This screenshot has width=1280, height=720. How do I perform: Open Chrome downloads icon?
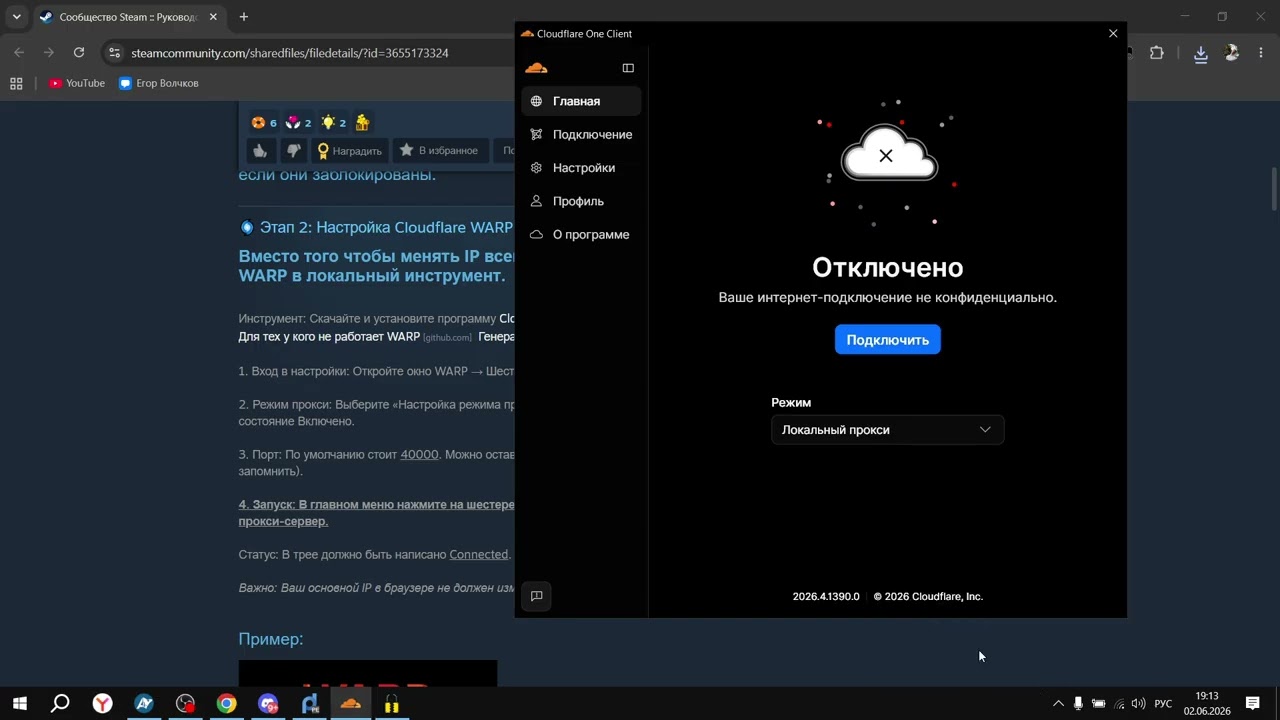(1201, 53)
